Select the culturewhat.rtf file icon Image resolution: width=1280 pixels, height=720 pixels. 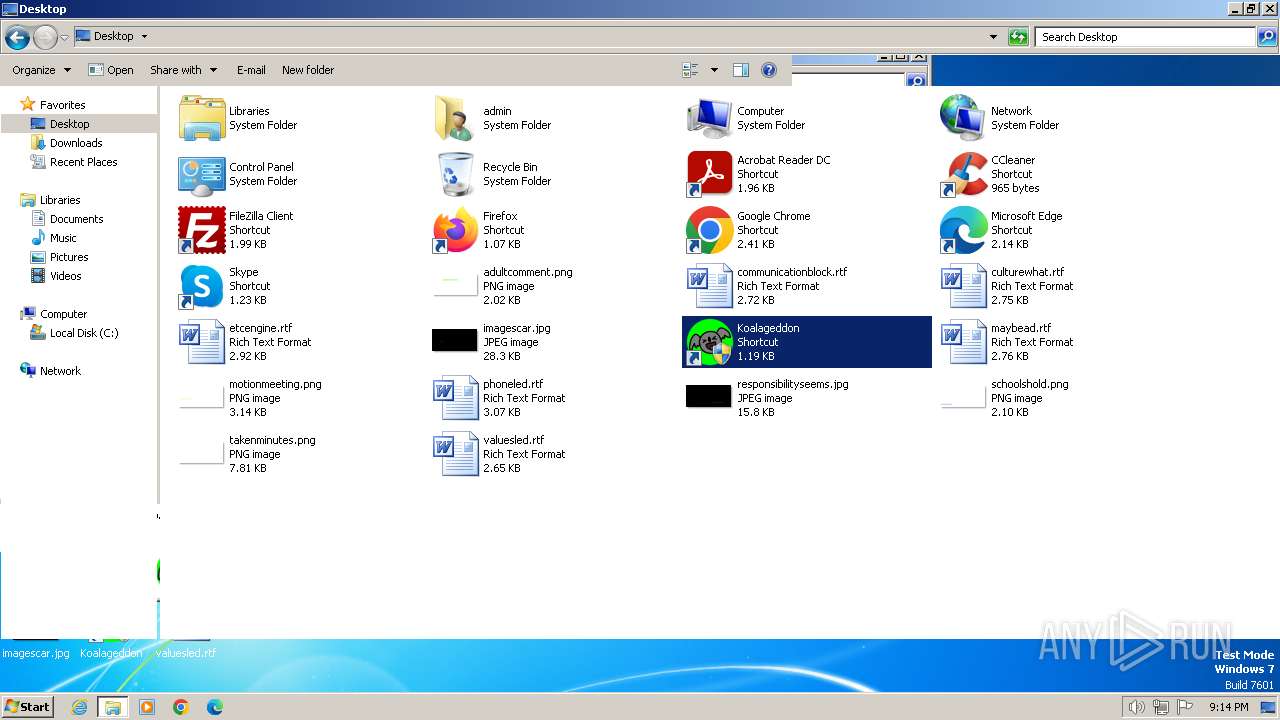964,286
